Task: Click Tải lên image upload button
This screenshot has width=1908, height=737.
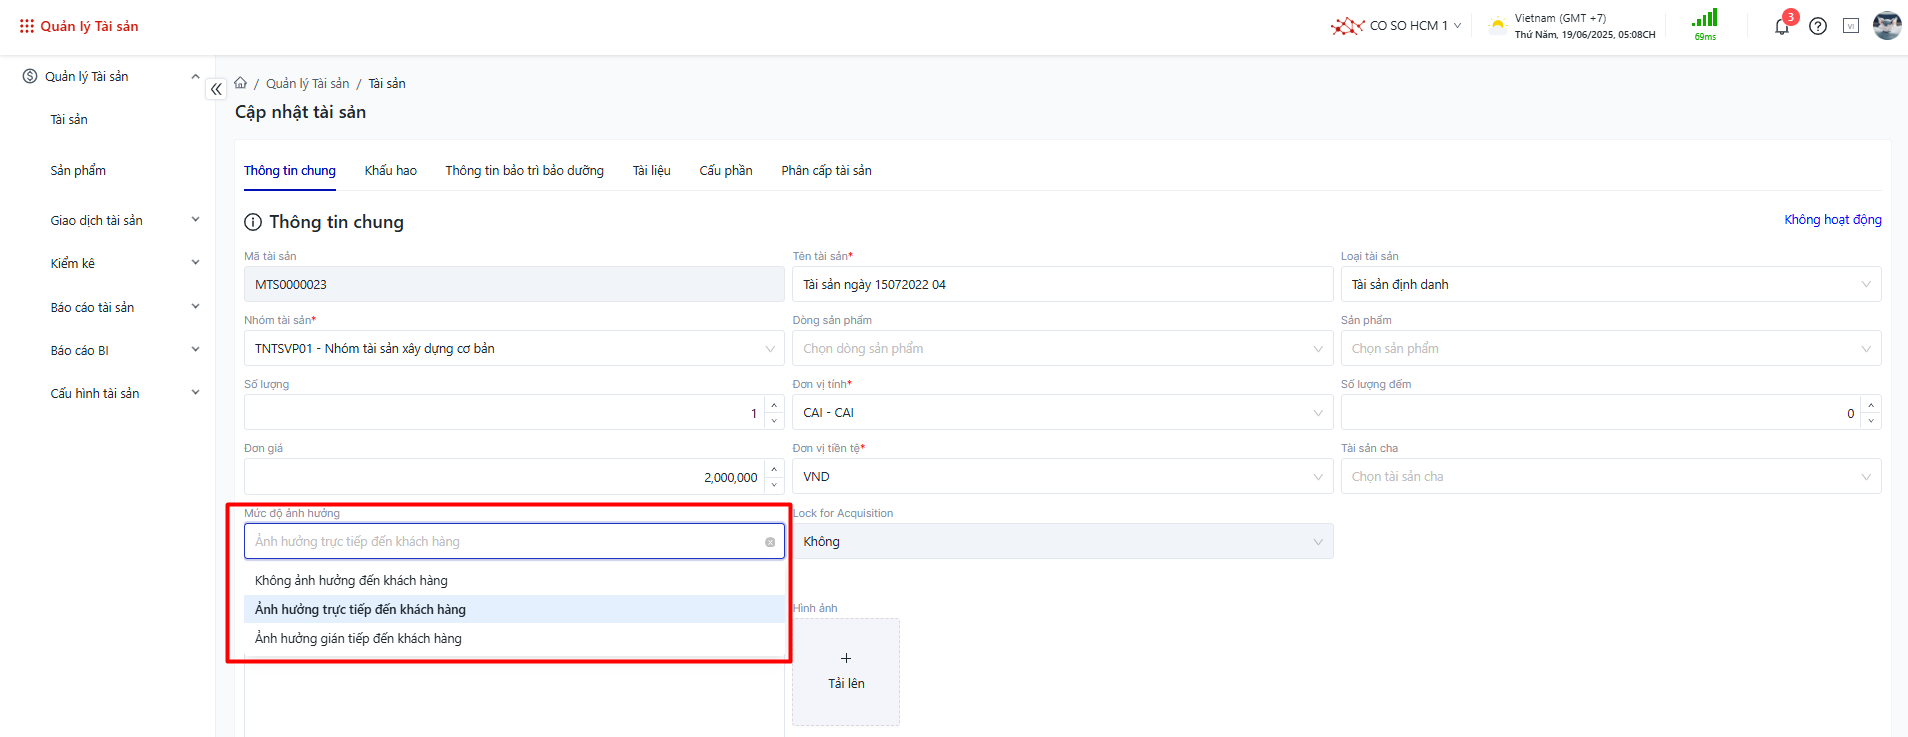Action: coord(846,671)
